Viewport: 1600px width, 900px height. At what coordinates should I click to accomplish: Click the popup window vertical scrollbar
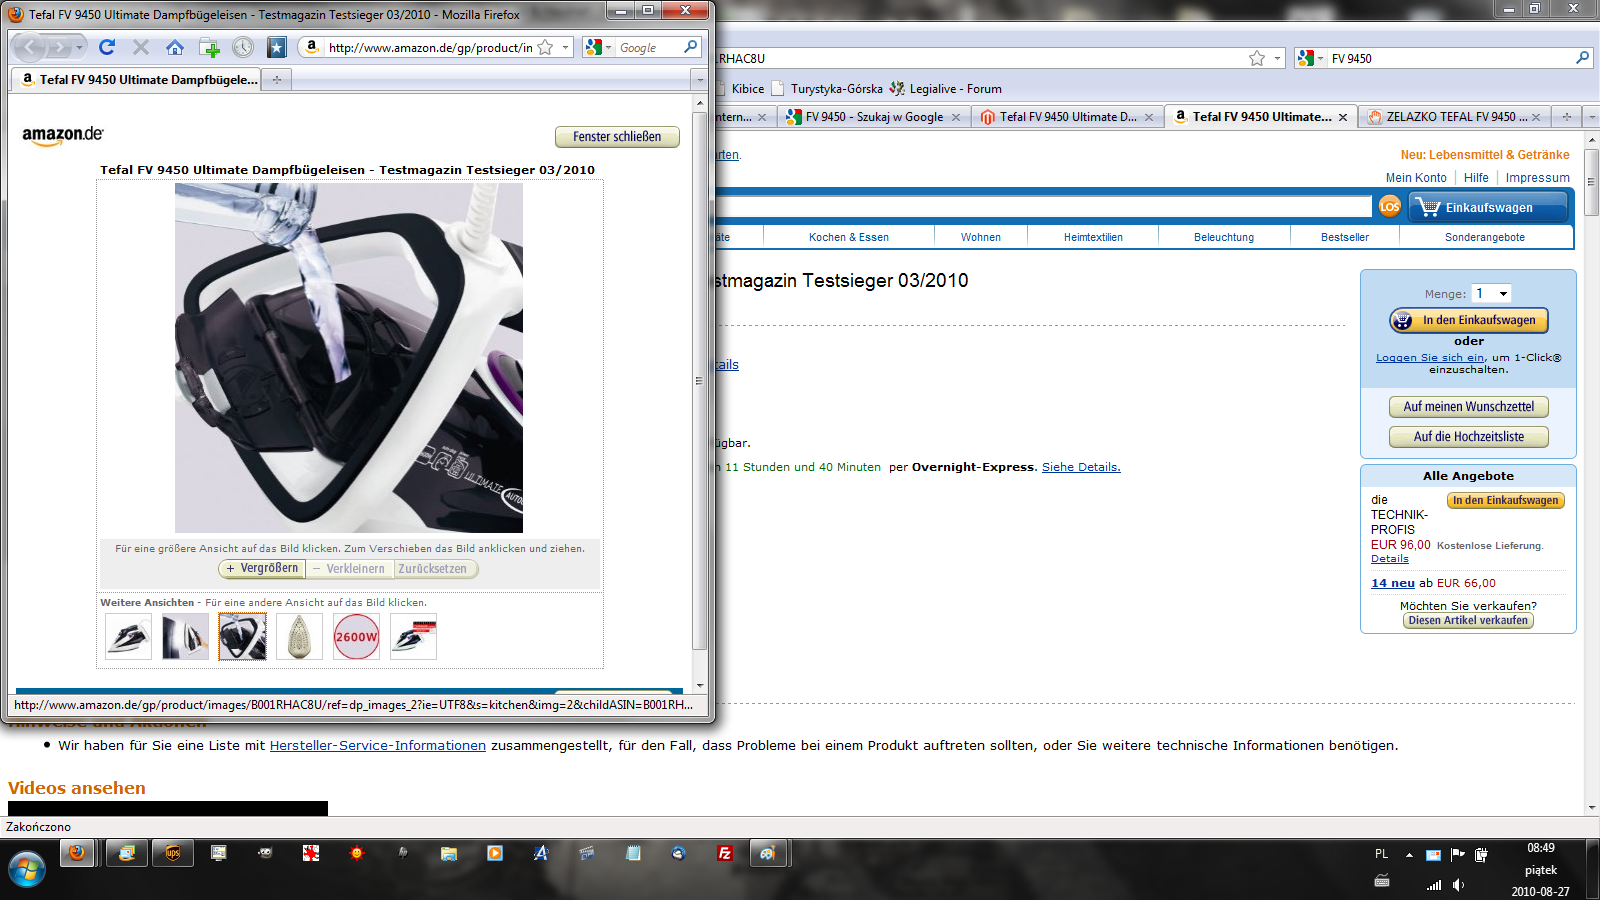699,380
